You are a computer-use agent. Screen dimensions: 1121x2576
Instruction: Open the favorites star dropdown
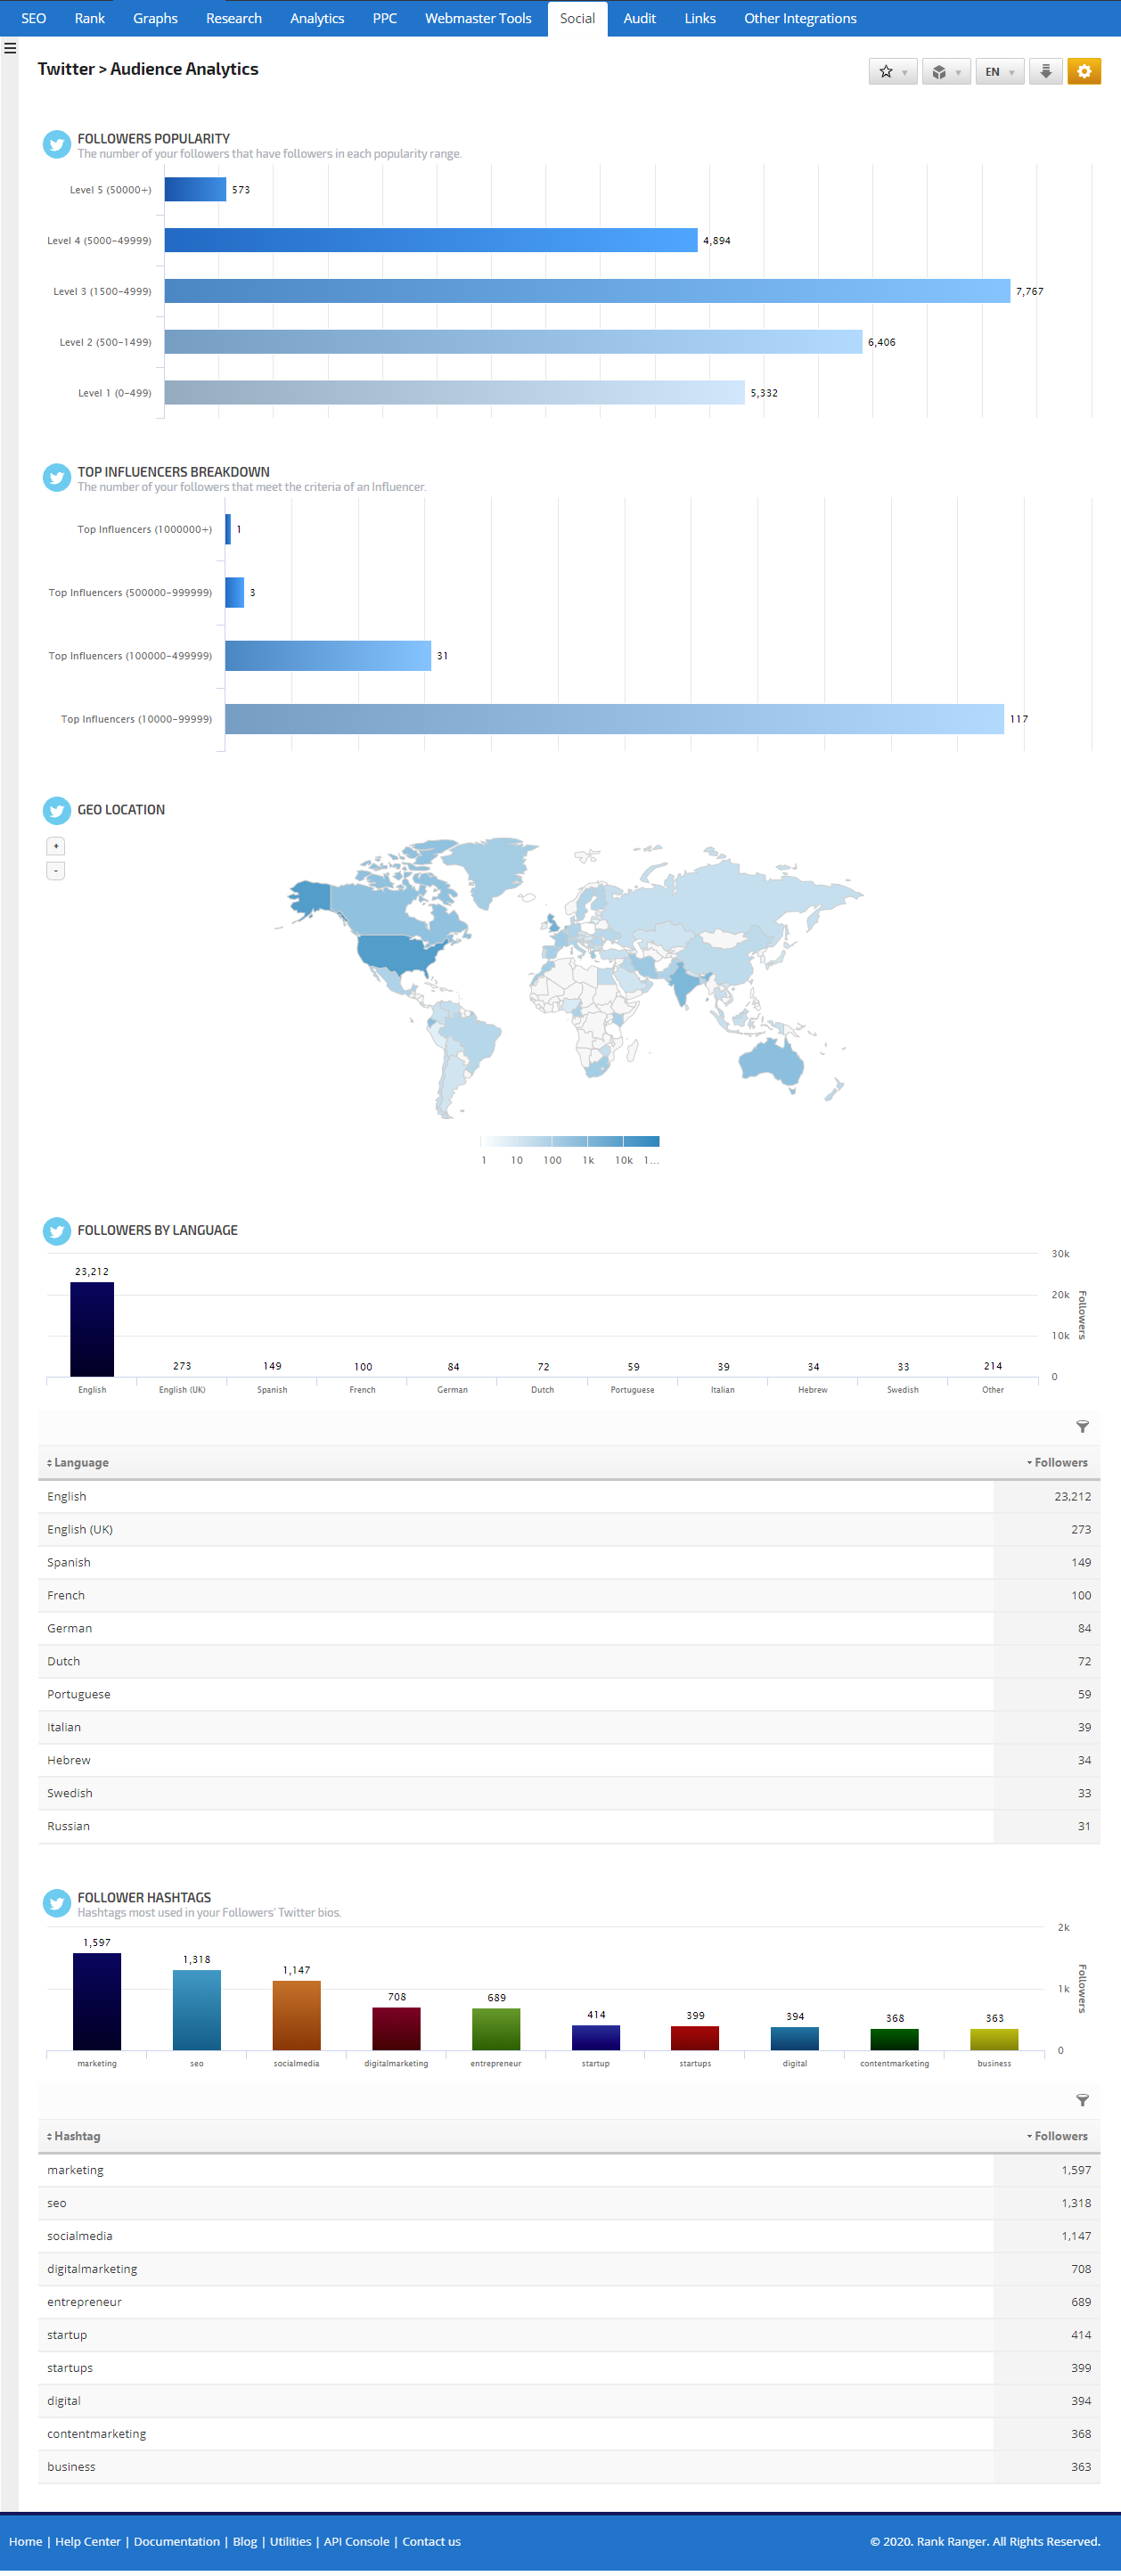pos(892,72)
